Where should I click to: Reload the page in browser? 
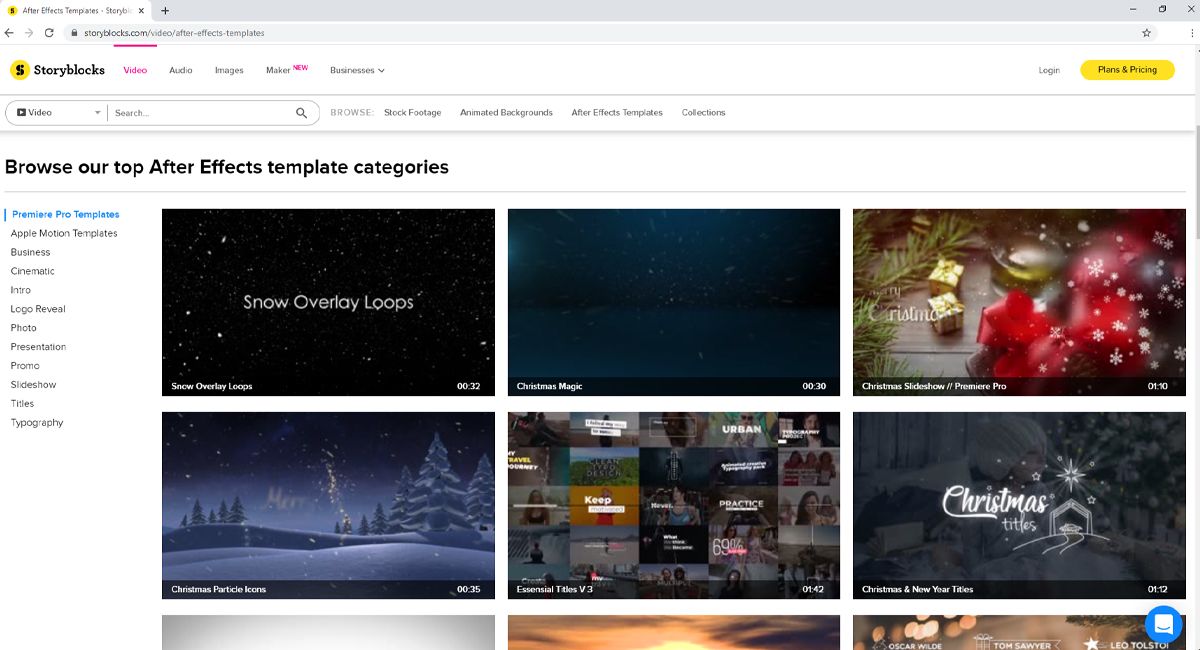pyautogui.click(x=49, y=33)
